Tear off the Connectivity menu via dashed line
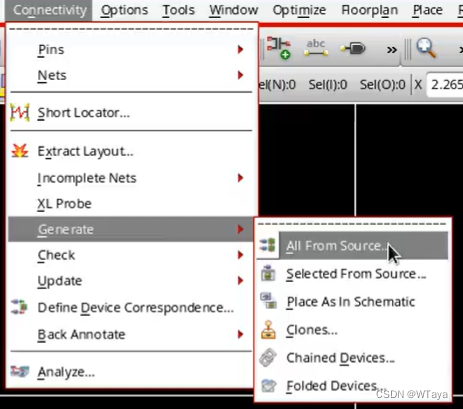The image size is (463, 409). click(x=131, y=29)
